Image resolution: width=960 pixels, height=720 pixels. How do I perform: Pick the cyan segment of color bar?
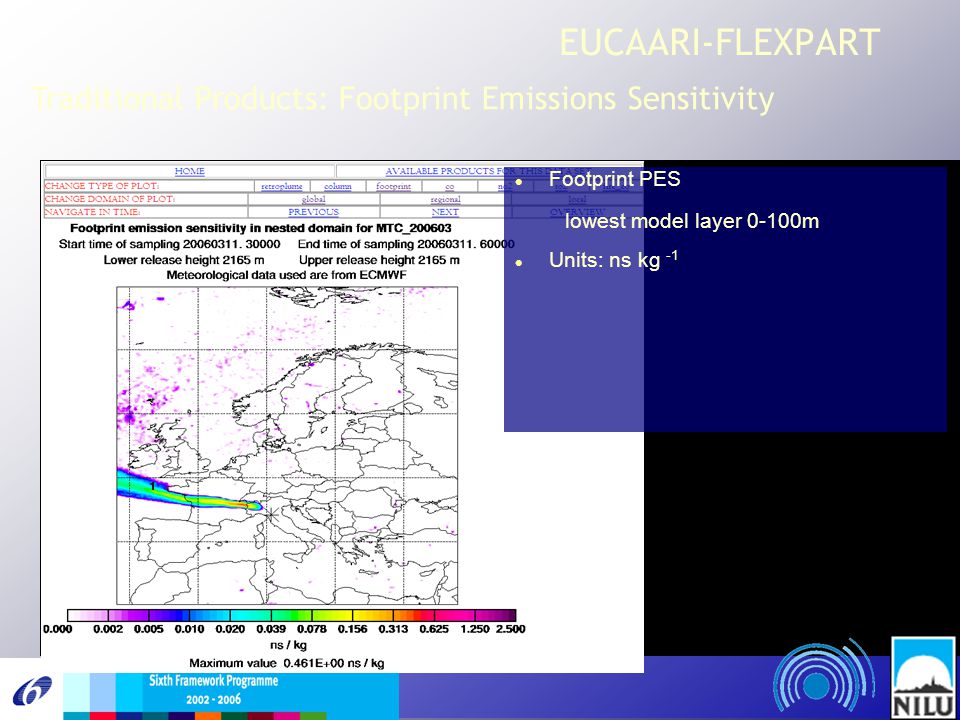tap(241, 615)
